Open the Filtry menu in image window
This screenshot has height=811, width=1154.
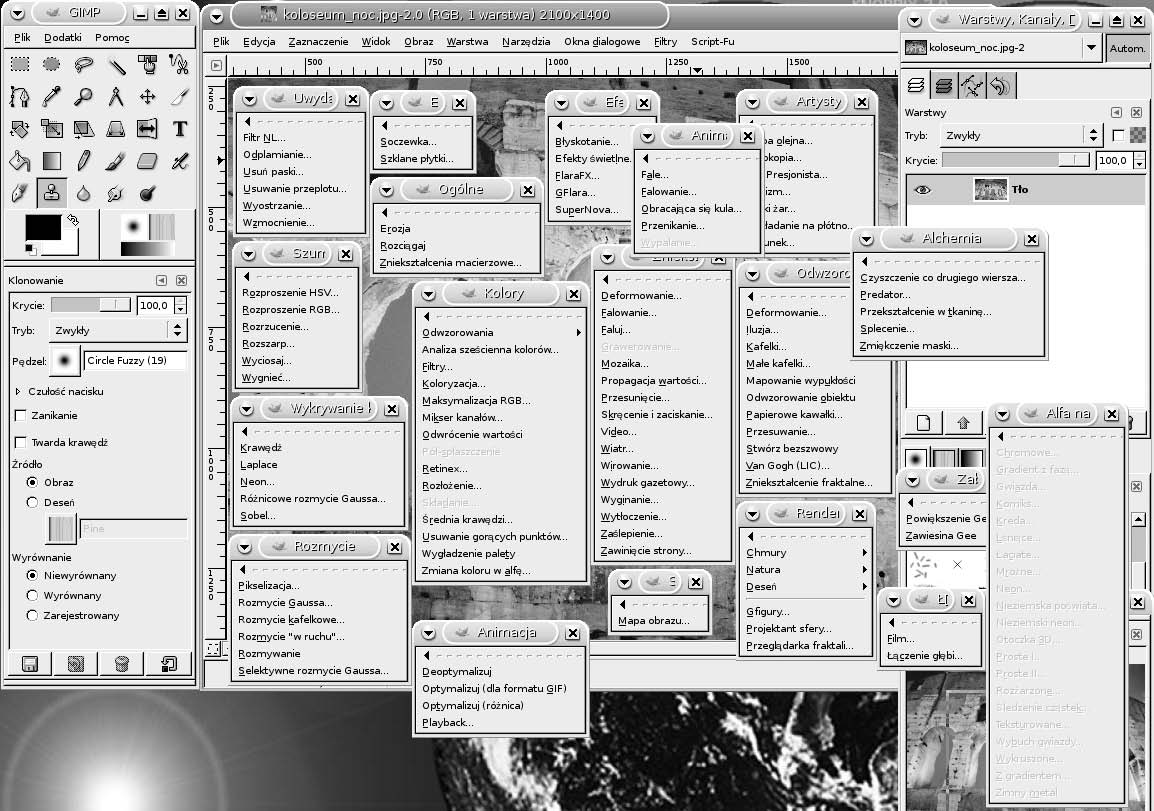[x=665, y=42]
